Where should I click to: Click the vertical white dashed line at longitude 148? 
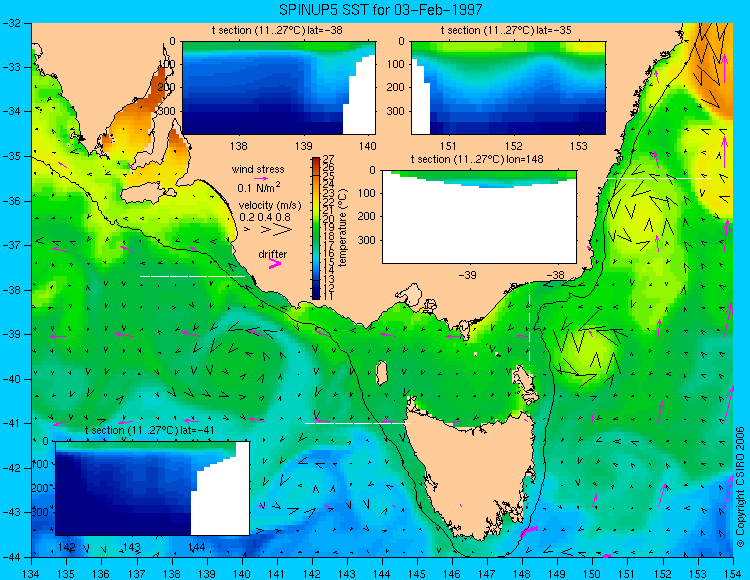pos(529,329)
